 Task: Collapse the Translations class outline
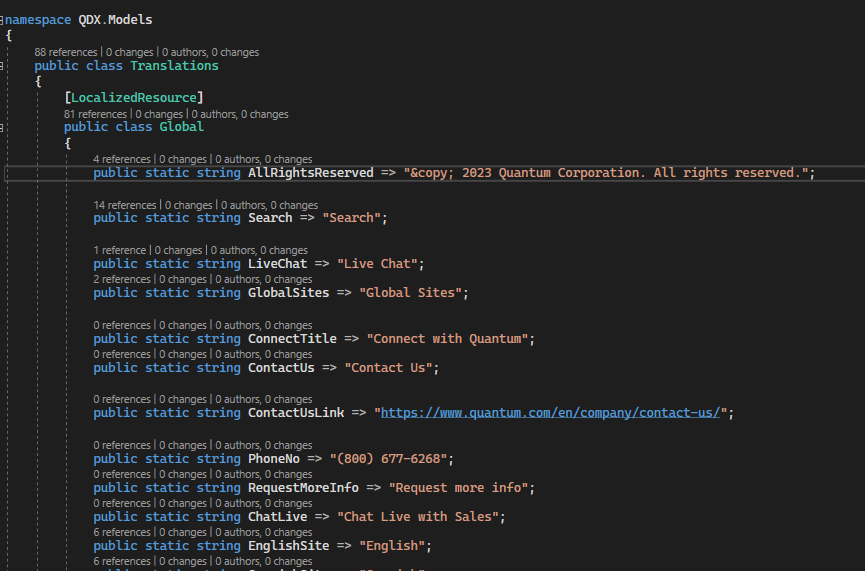(3, 66)
